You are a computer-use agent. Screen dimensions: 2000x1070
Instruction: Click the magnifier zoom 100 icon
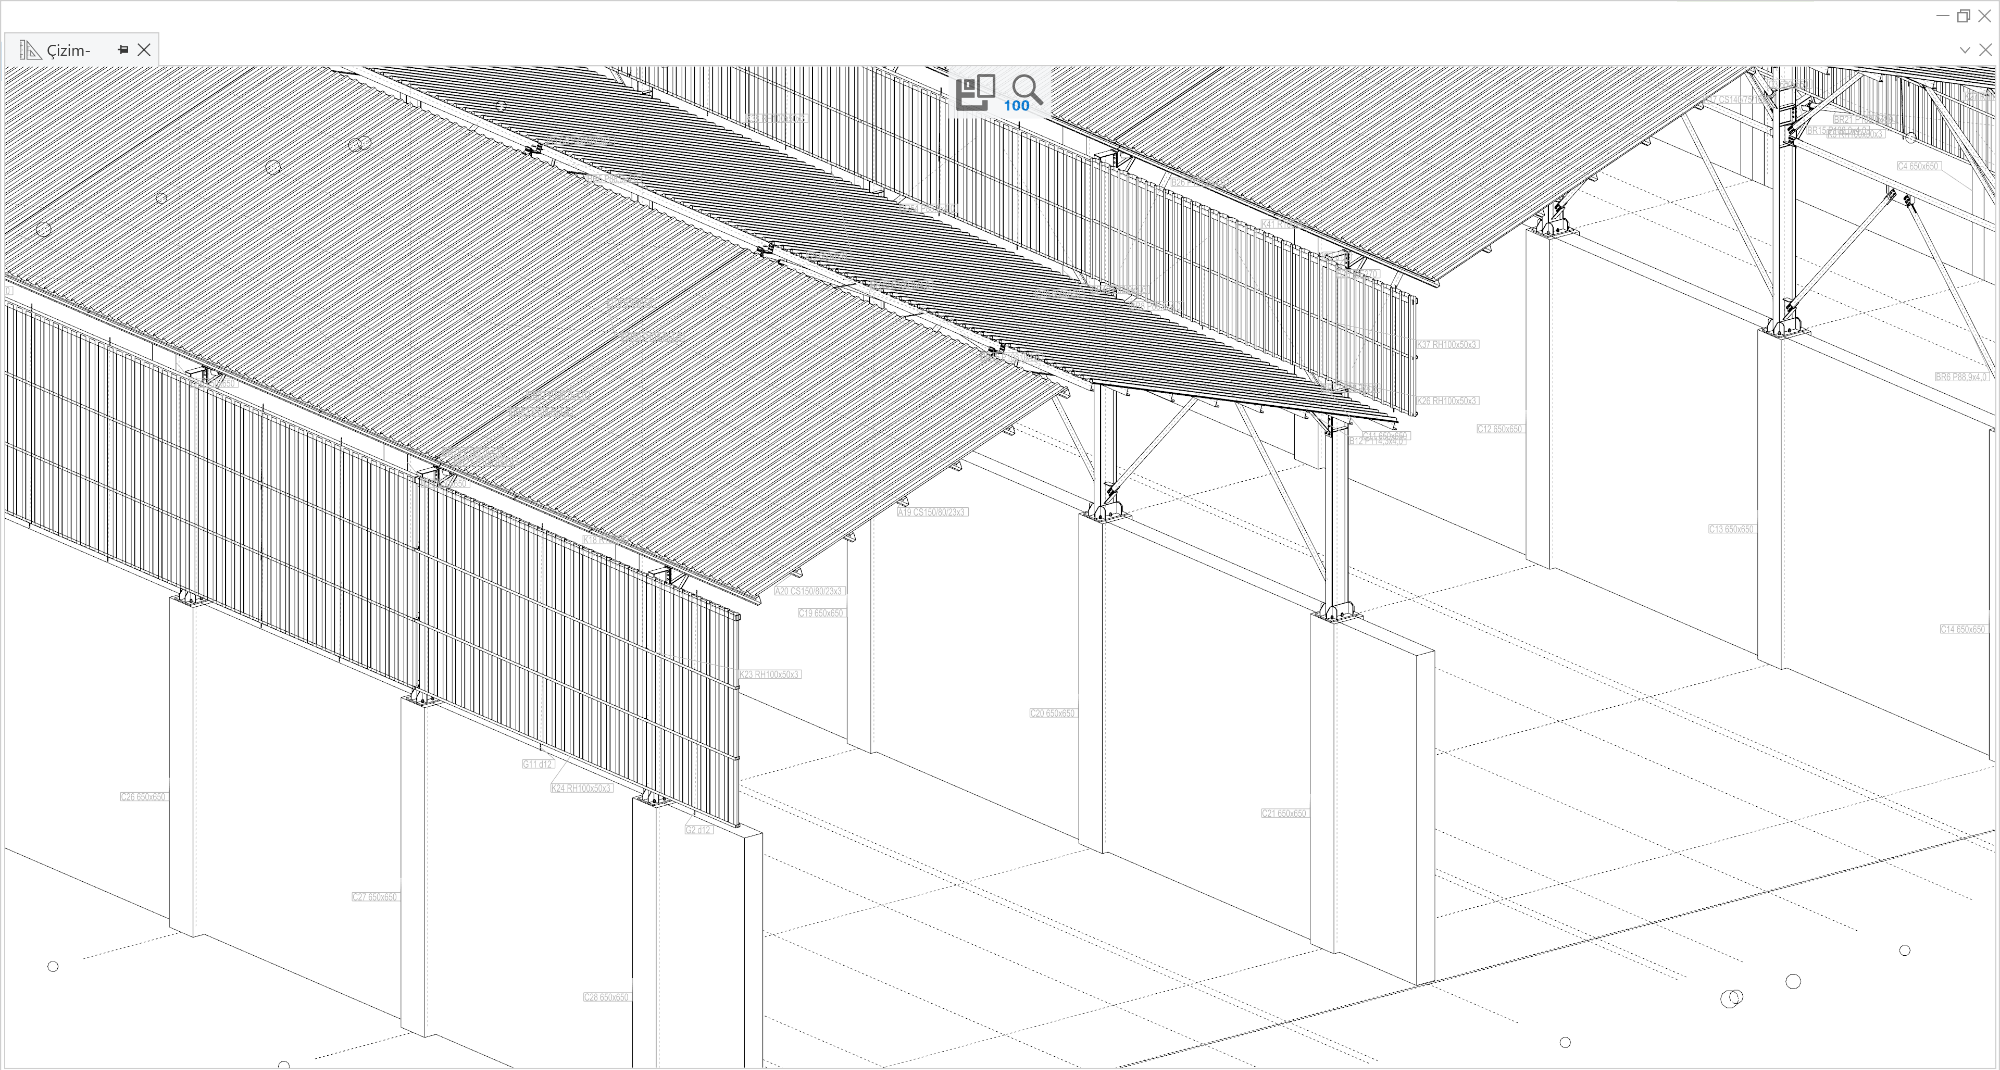[1025, 92]
